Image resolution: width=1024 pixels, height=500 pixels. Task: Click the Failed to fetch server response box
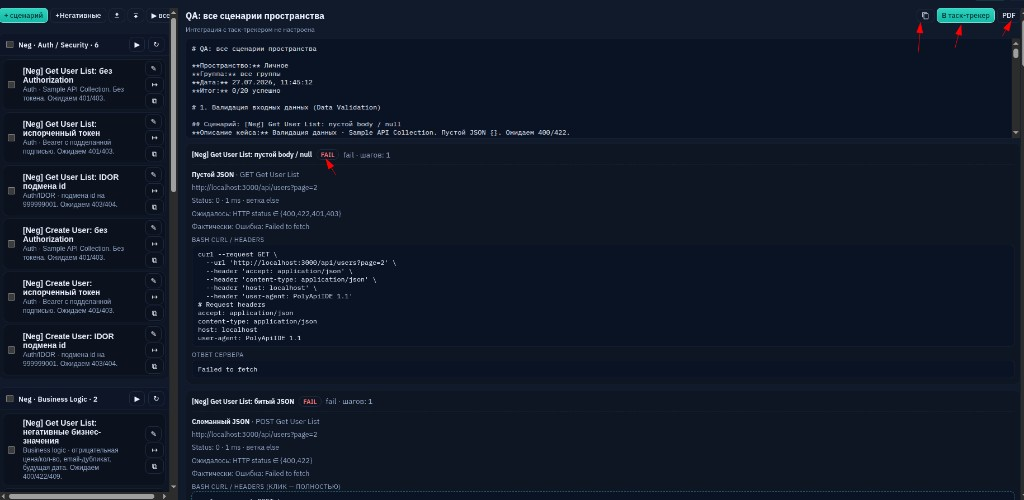pyautogui.click(x=601, y=369)
